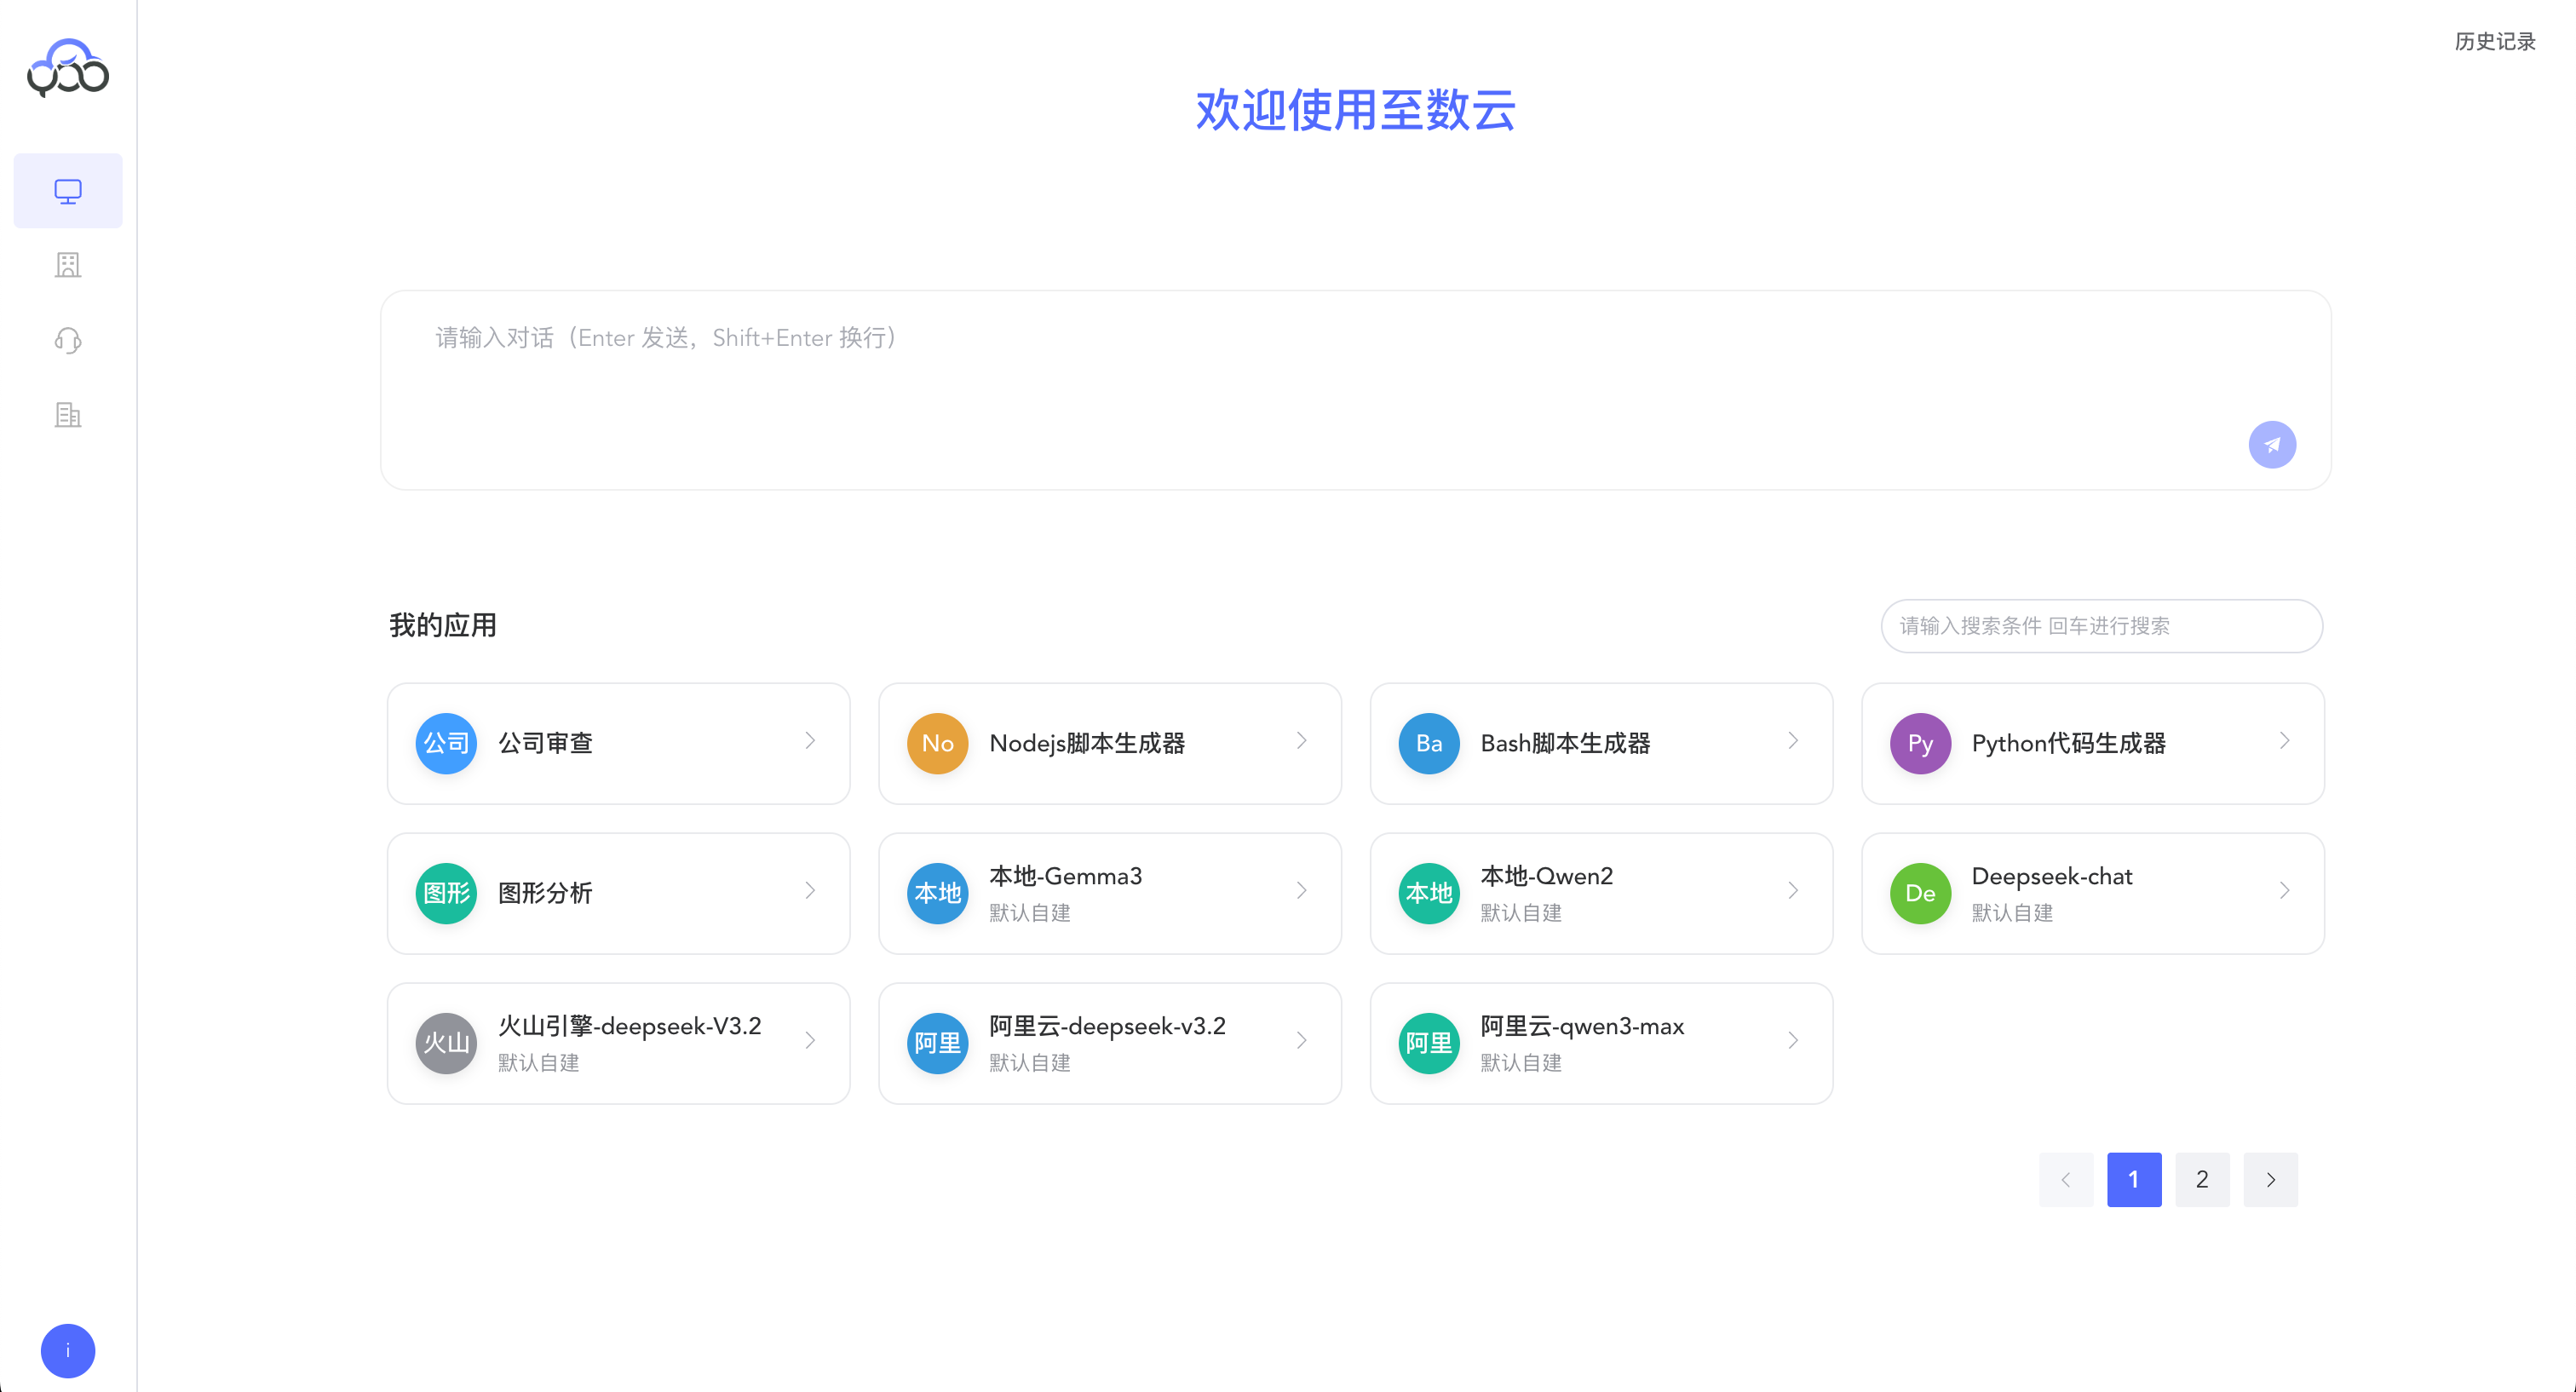Click the monitor icon in sidebar
Image resolution: width=2576 pixels, height=1392 pixels.
68,190
